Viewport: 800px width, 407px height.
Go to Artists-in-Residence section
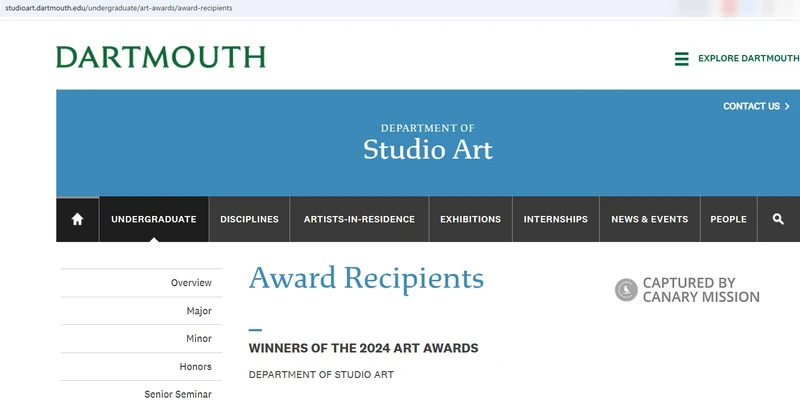click(x=359, y=219)
